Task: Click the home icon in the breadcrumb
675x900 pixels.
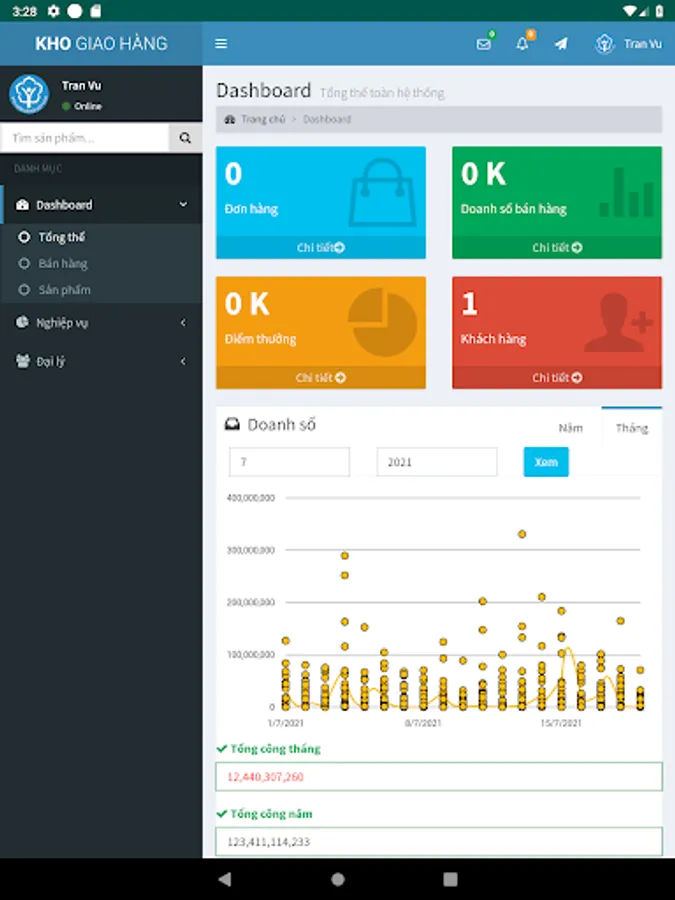Action: 230,119
